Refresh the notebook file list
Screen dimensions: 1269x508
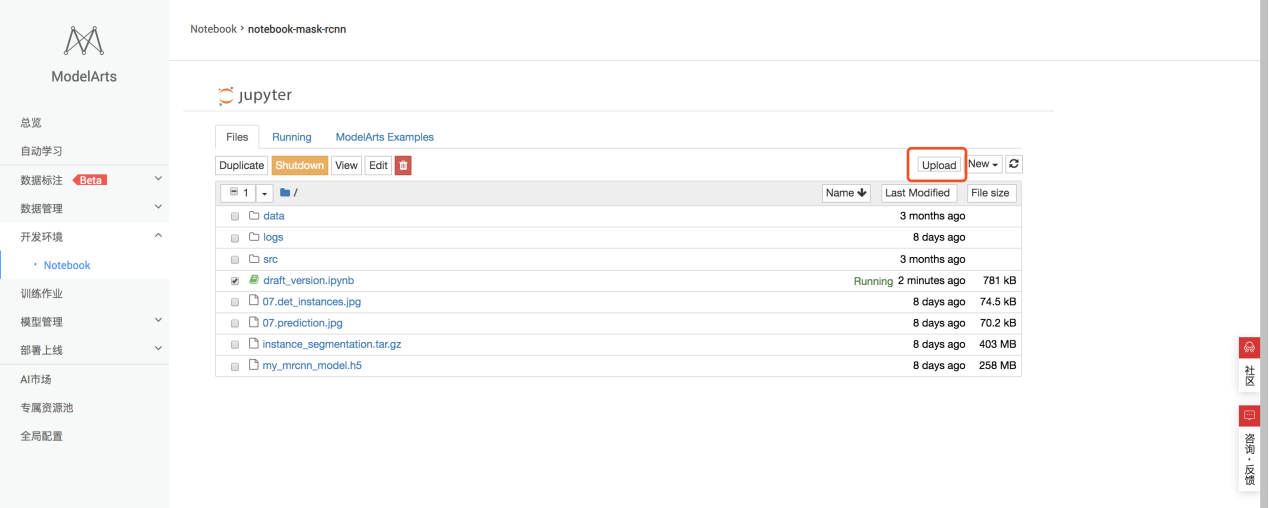coord(1014,164)
